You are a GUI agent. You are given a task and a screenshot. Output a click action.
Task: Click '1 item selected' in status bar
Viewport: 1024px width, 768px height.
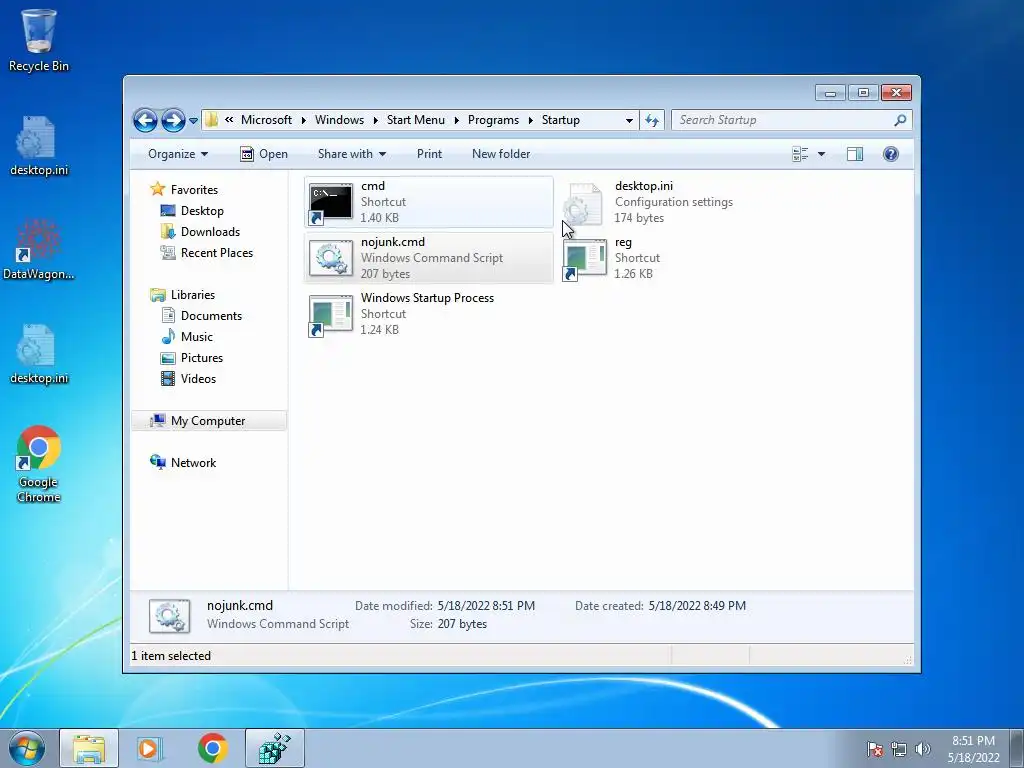pos(171,656)
